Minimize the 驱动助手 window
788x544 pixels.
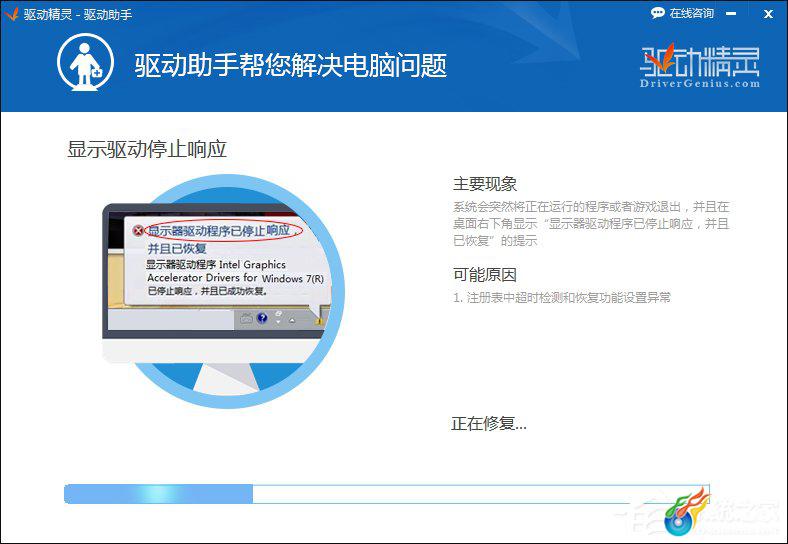coord(731,14)
